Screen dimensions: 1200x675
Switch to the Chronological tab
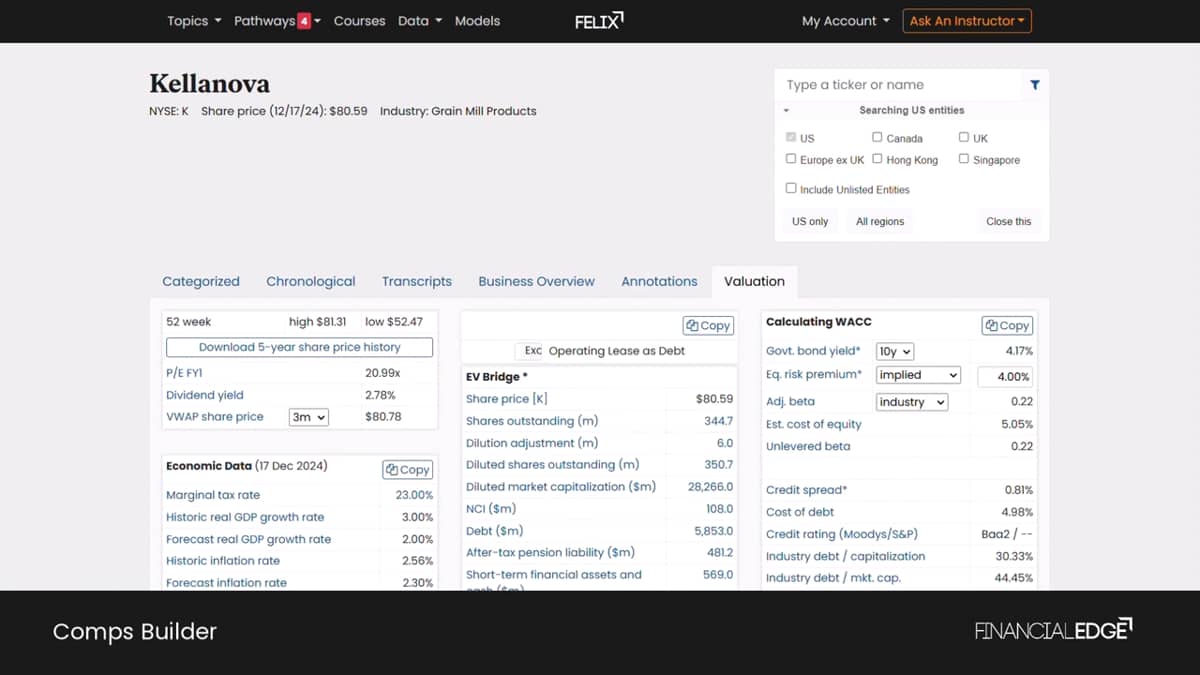coord(311,282)
